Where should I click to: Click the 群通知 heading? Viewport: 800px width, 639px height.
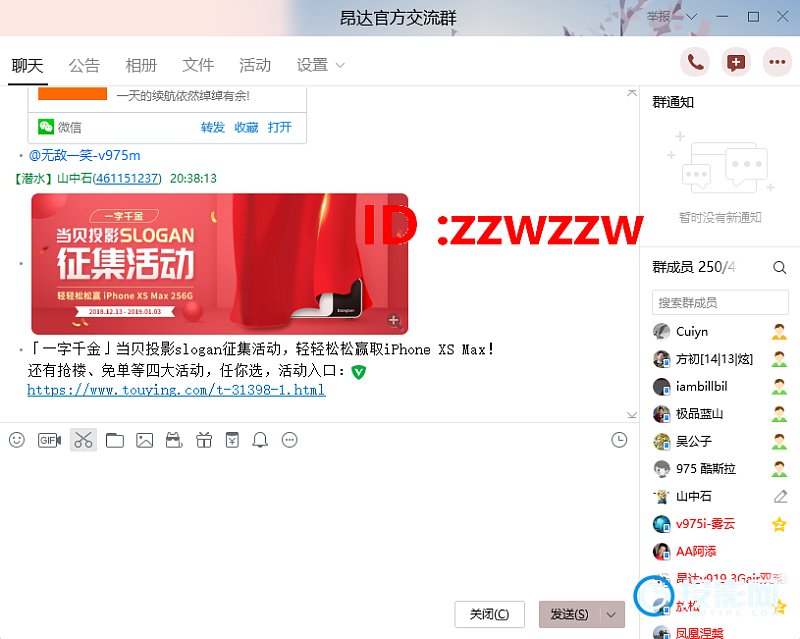(673, 103)
